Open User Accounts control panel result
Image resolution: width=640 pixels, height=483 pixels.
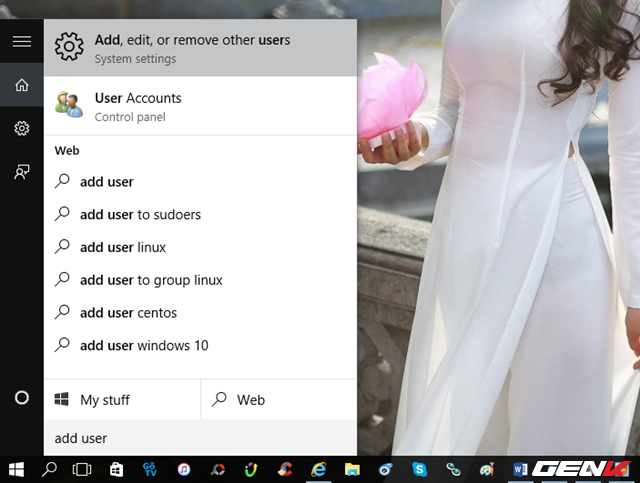[x=200, y=106]
